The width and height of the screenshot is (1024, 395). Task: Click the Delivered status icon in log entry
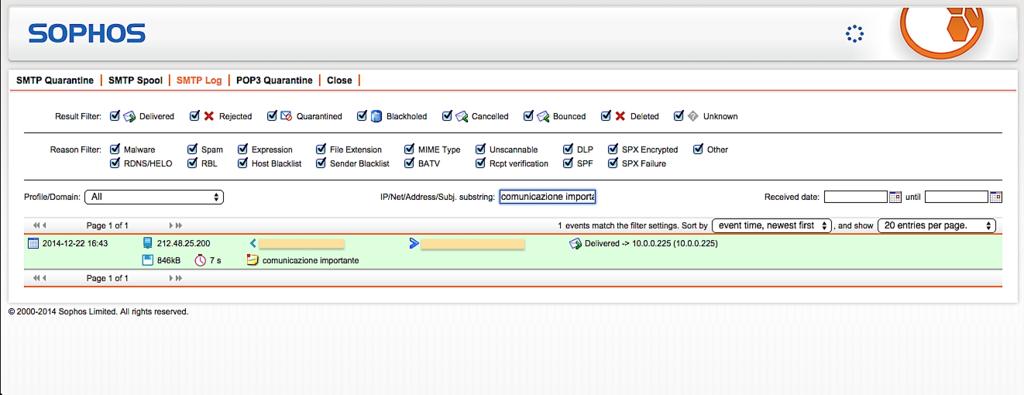pos(575,244)
